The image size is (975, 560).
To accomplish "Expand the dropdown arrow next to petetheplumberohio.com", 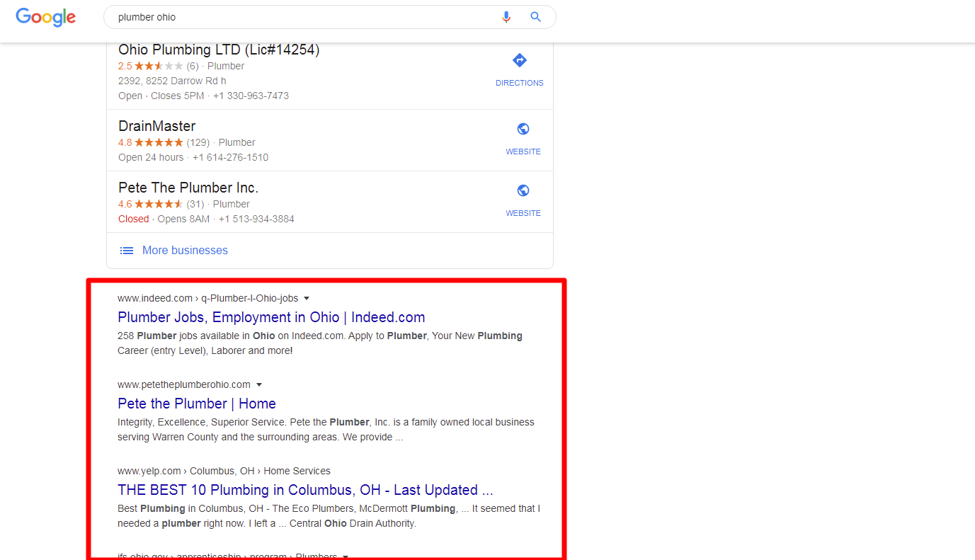I will tap(259, 385).
